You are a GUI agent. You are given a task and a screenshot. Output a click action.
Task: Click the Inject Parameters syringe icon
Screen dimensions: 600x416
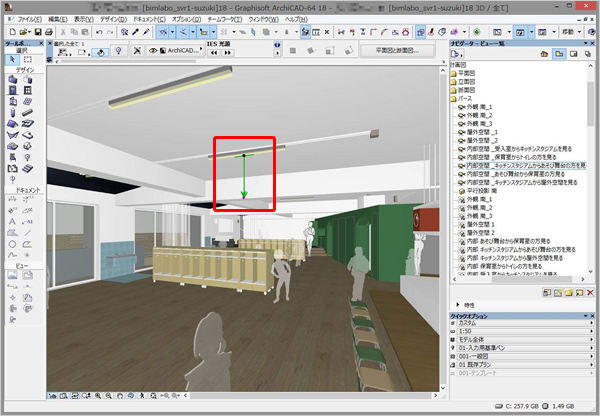pyautogui.click(x=146, y=32)
